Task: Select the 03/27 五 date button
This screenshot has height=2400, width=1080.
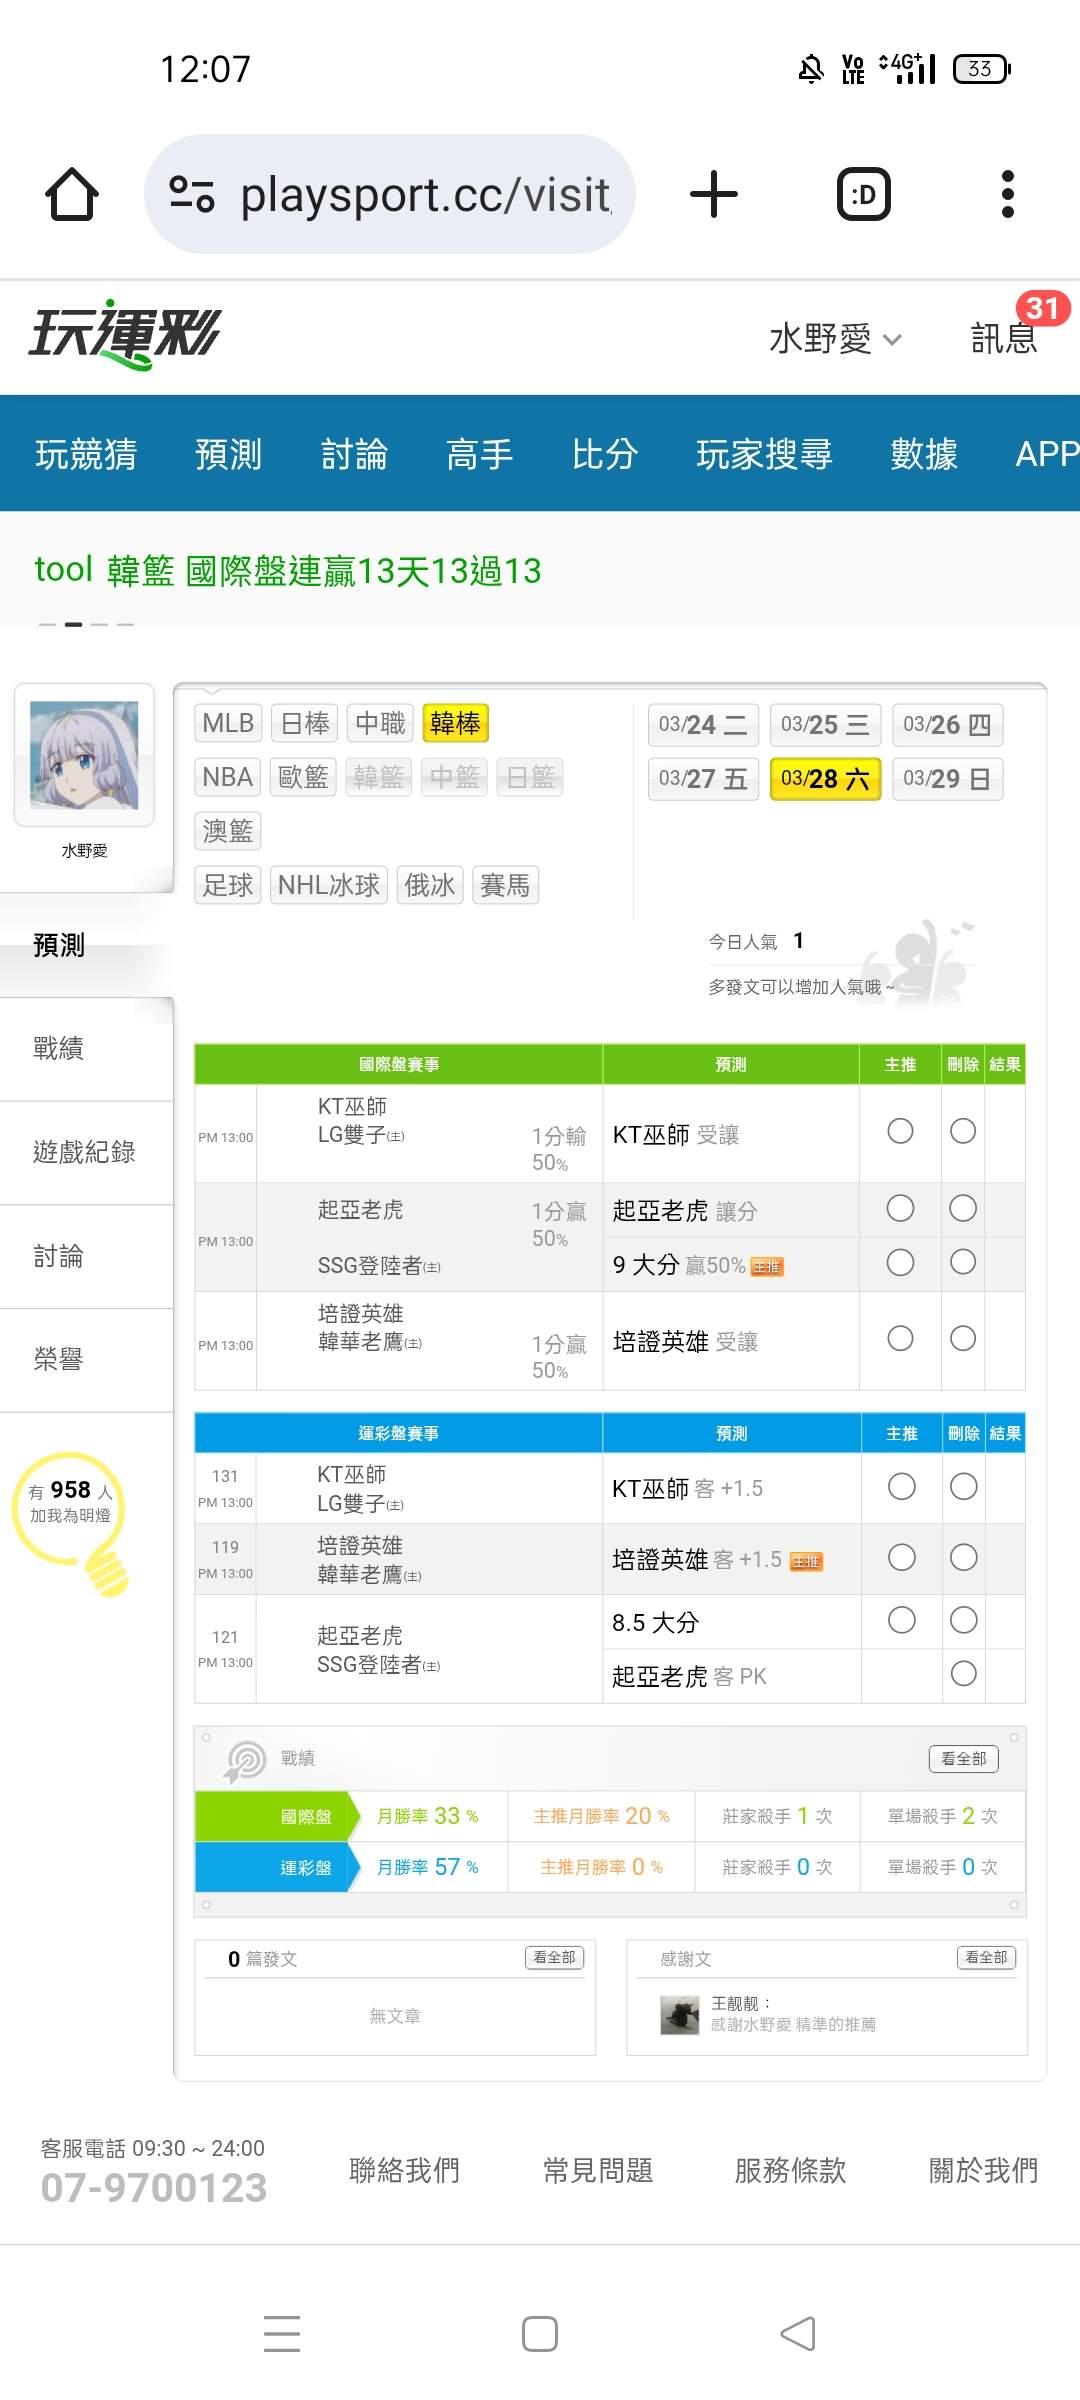Action: coord(703,779)
